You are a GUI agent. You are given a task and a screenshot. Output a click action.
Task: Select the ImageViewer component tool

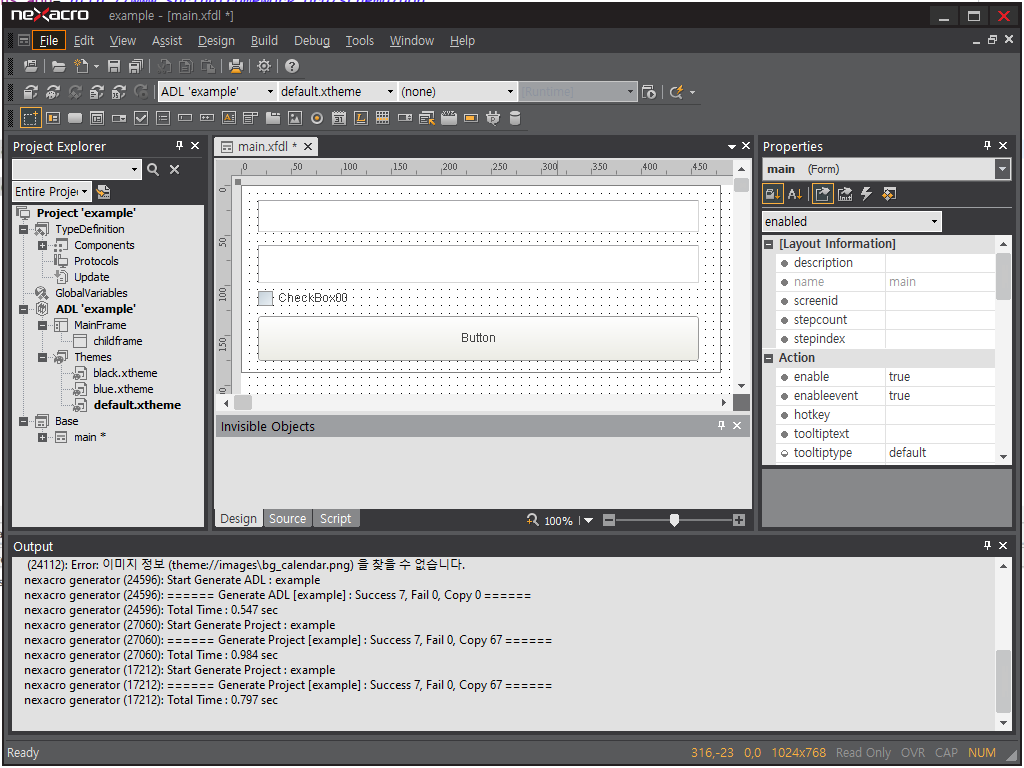pos(295,118)
